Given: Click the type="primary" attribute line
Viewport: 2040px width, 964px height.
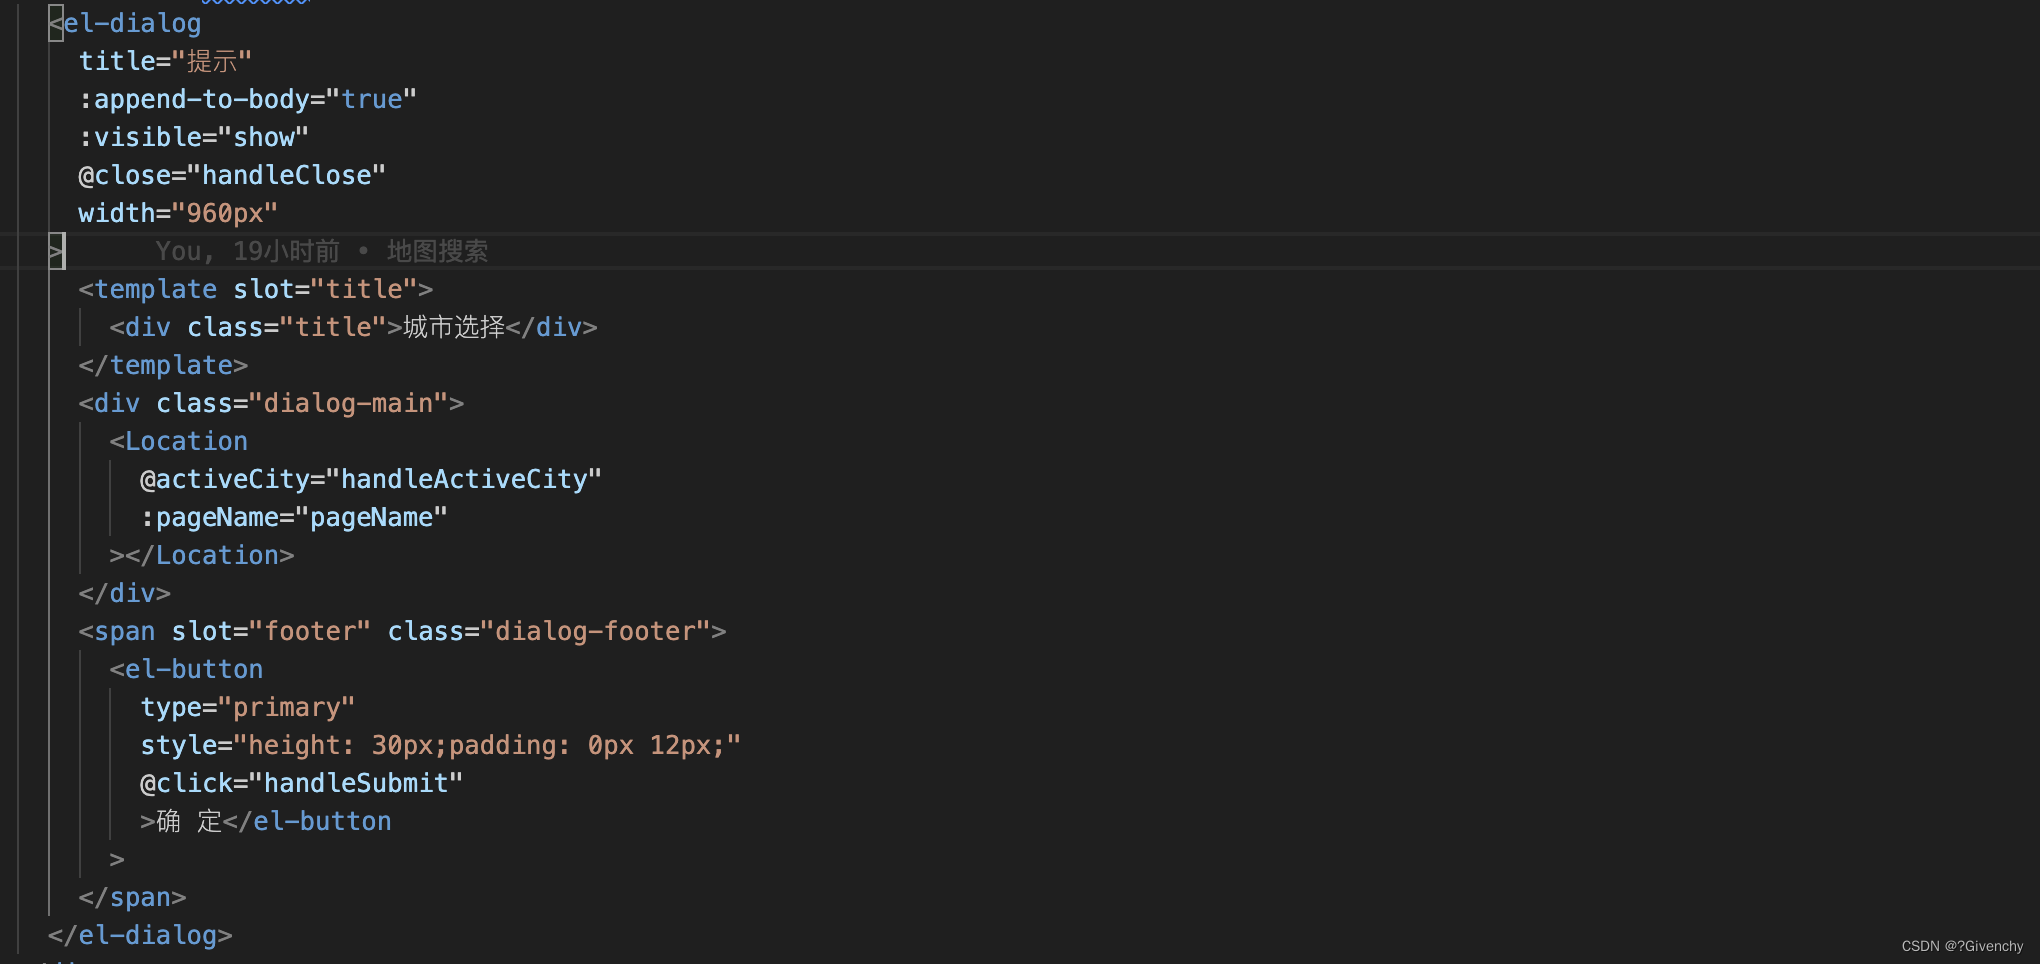Looking at the screenshot, I should pos(248,707).
